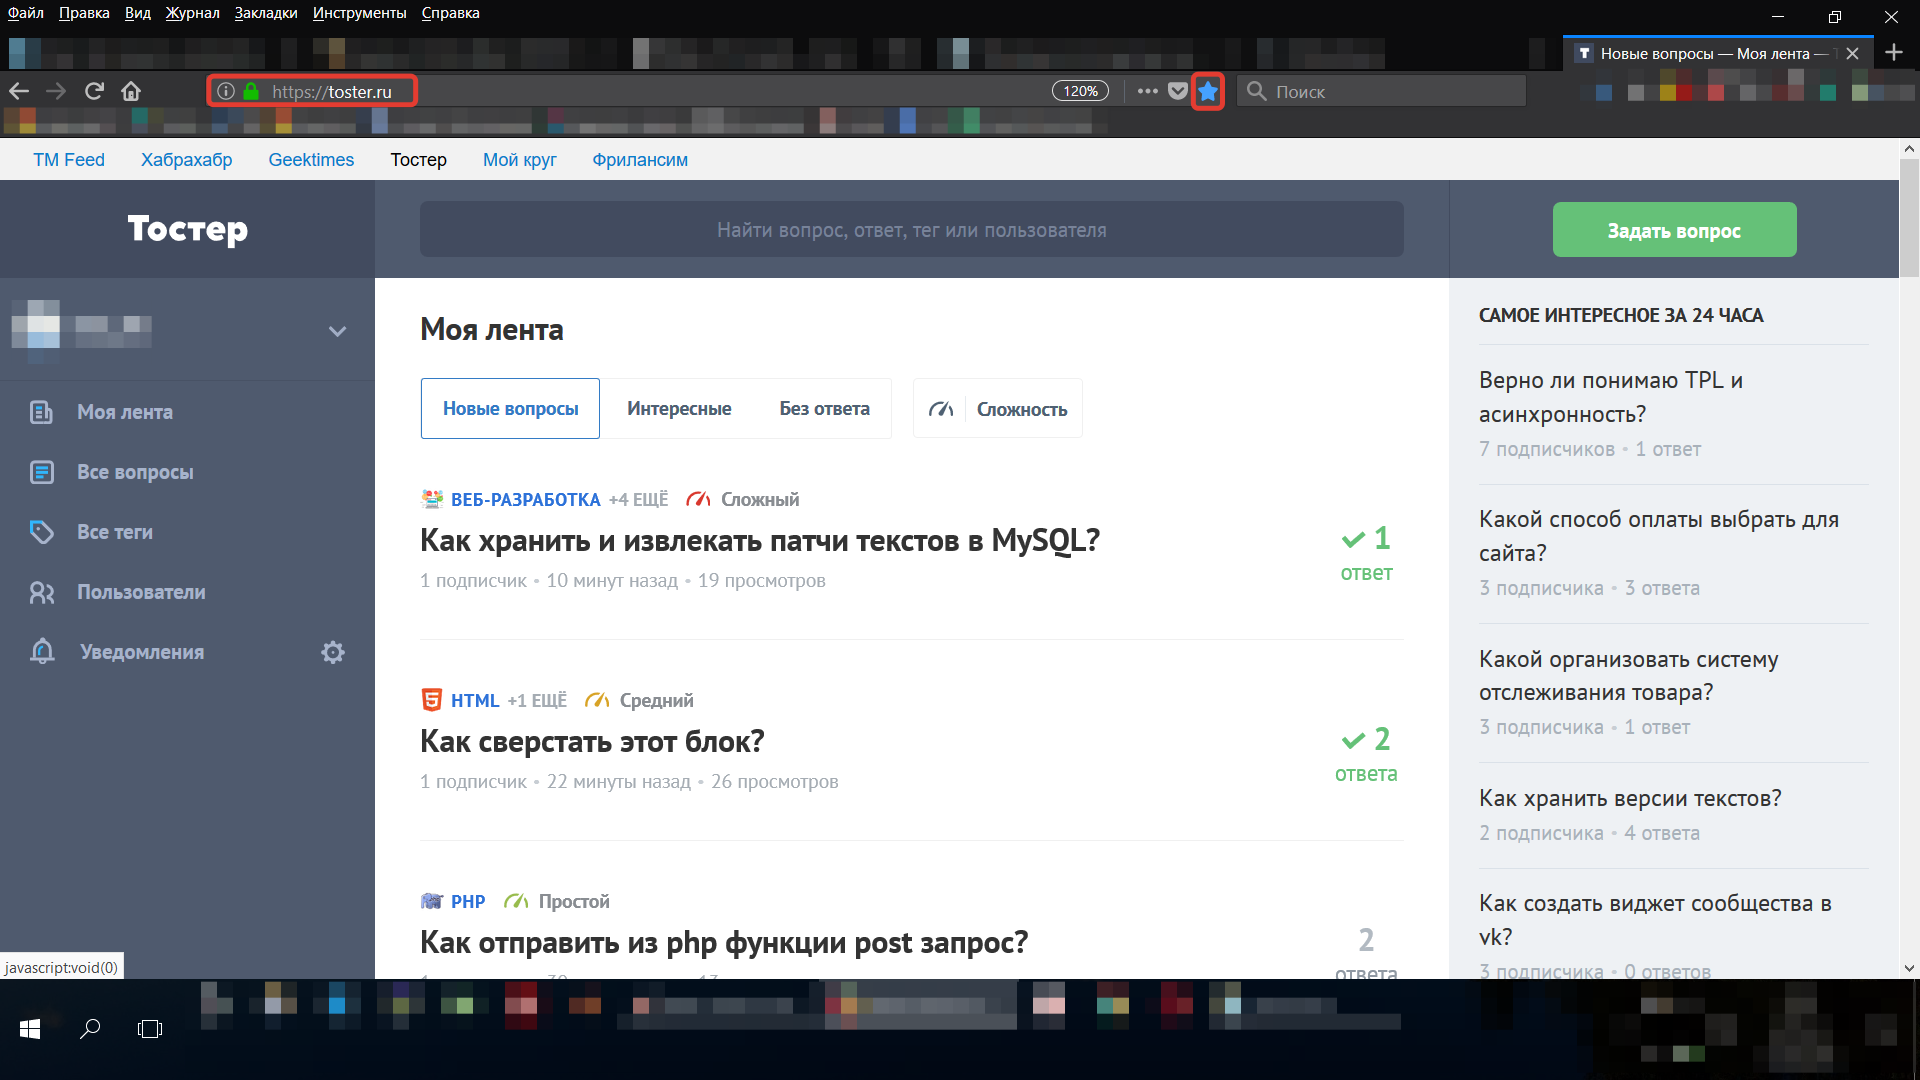The height and width of the screenshot is (1080, 1920).
Task: Open Как хранить версии текстов question
Action: [x=1630, y=798]
